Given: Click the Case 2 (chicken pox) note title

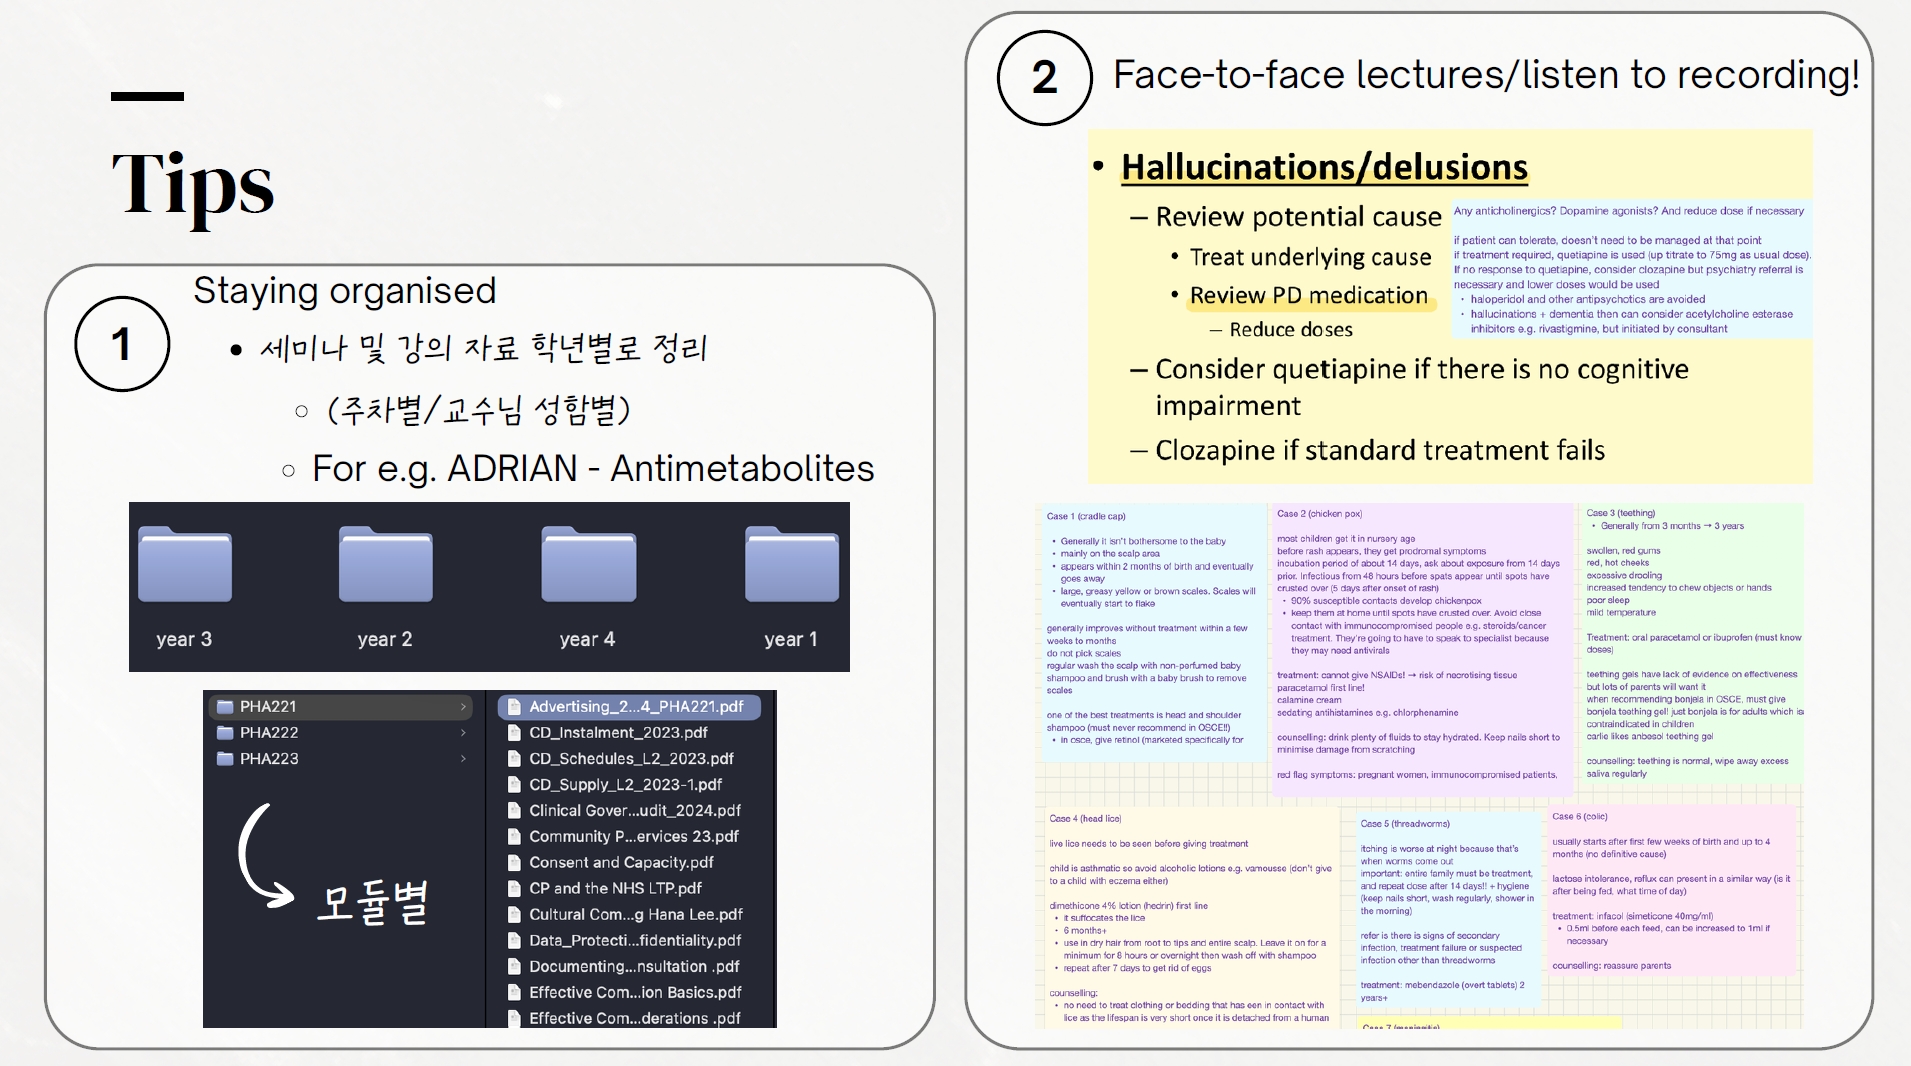Looking at the screenshot, I should click(1319, 514).
